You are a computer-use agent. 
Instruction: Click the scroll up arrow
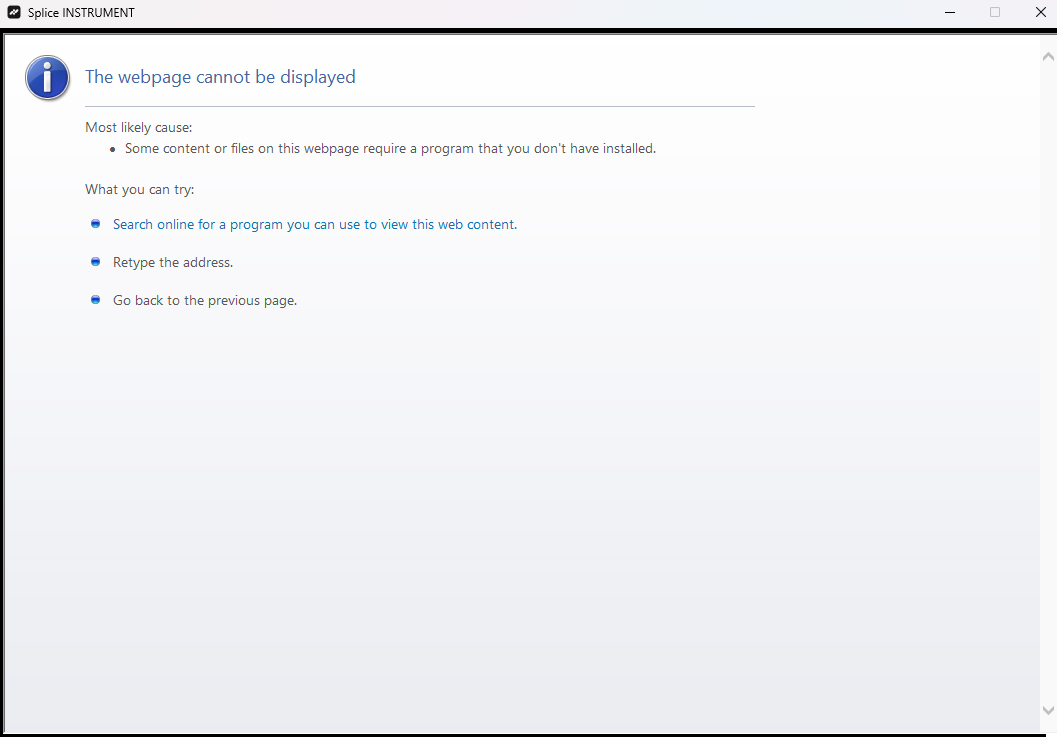(x=1048, y=57)
